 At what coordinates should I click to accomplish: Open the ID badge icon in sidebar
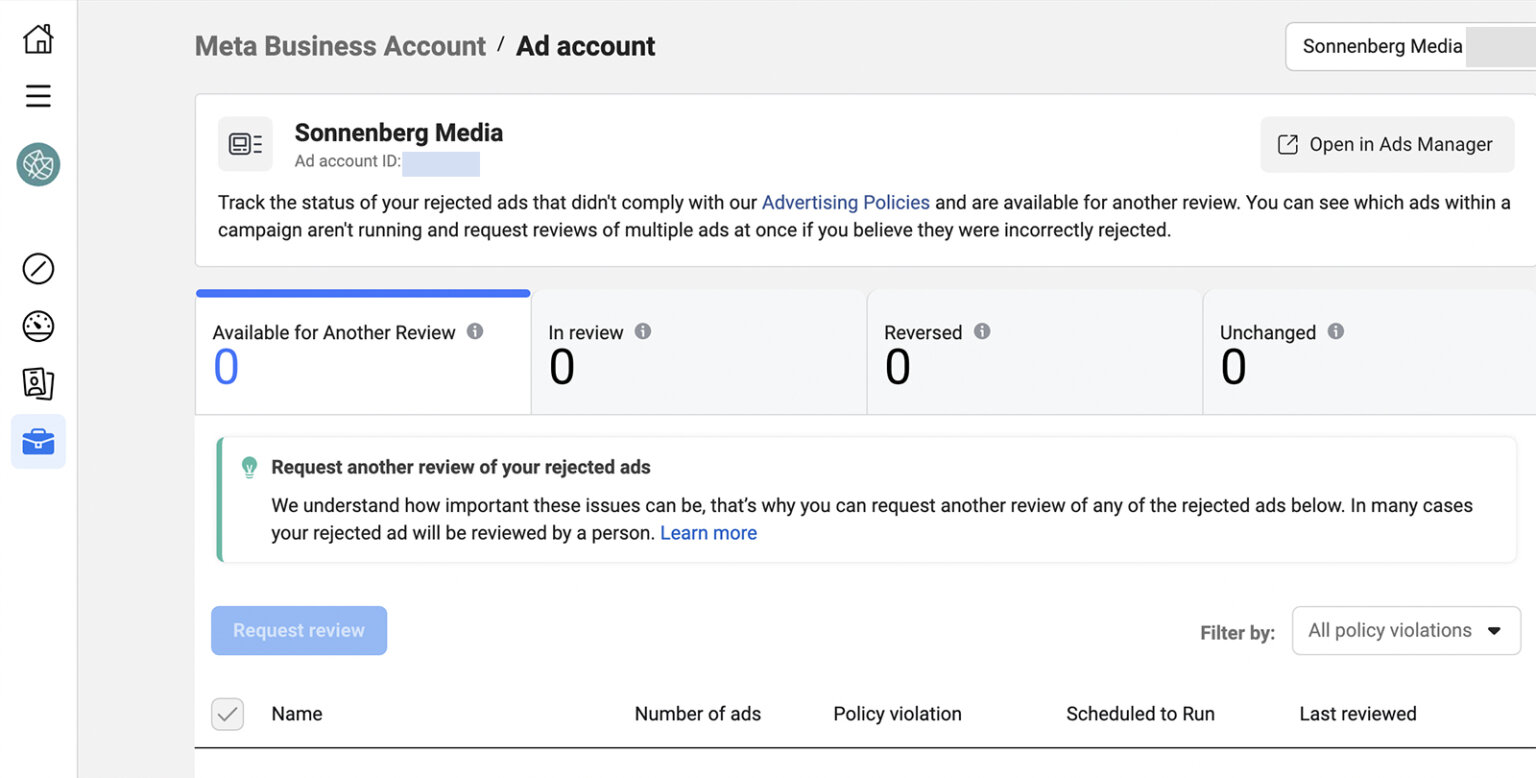(38, 383)
